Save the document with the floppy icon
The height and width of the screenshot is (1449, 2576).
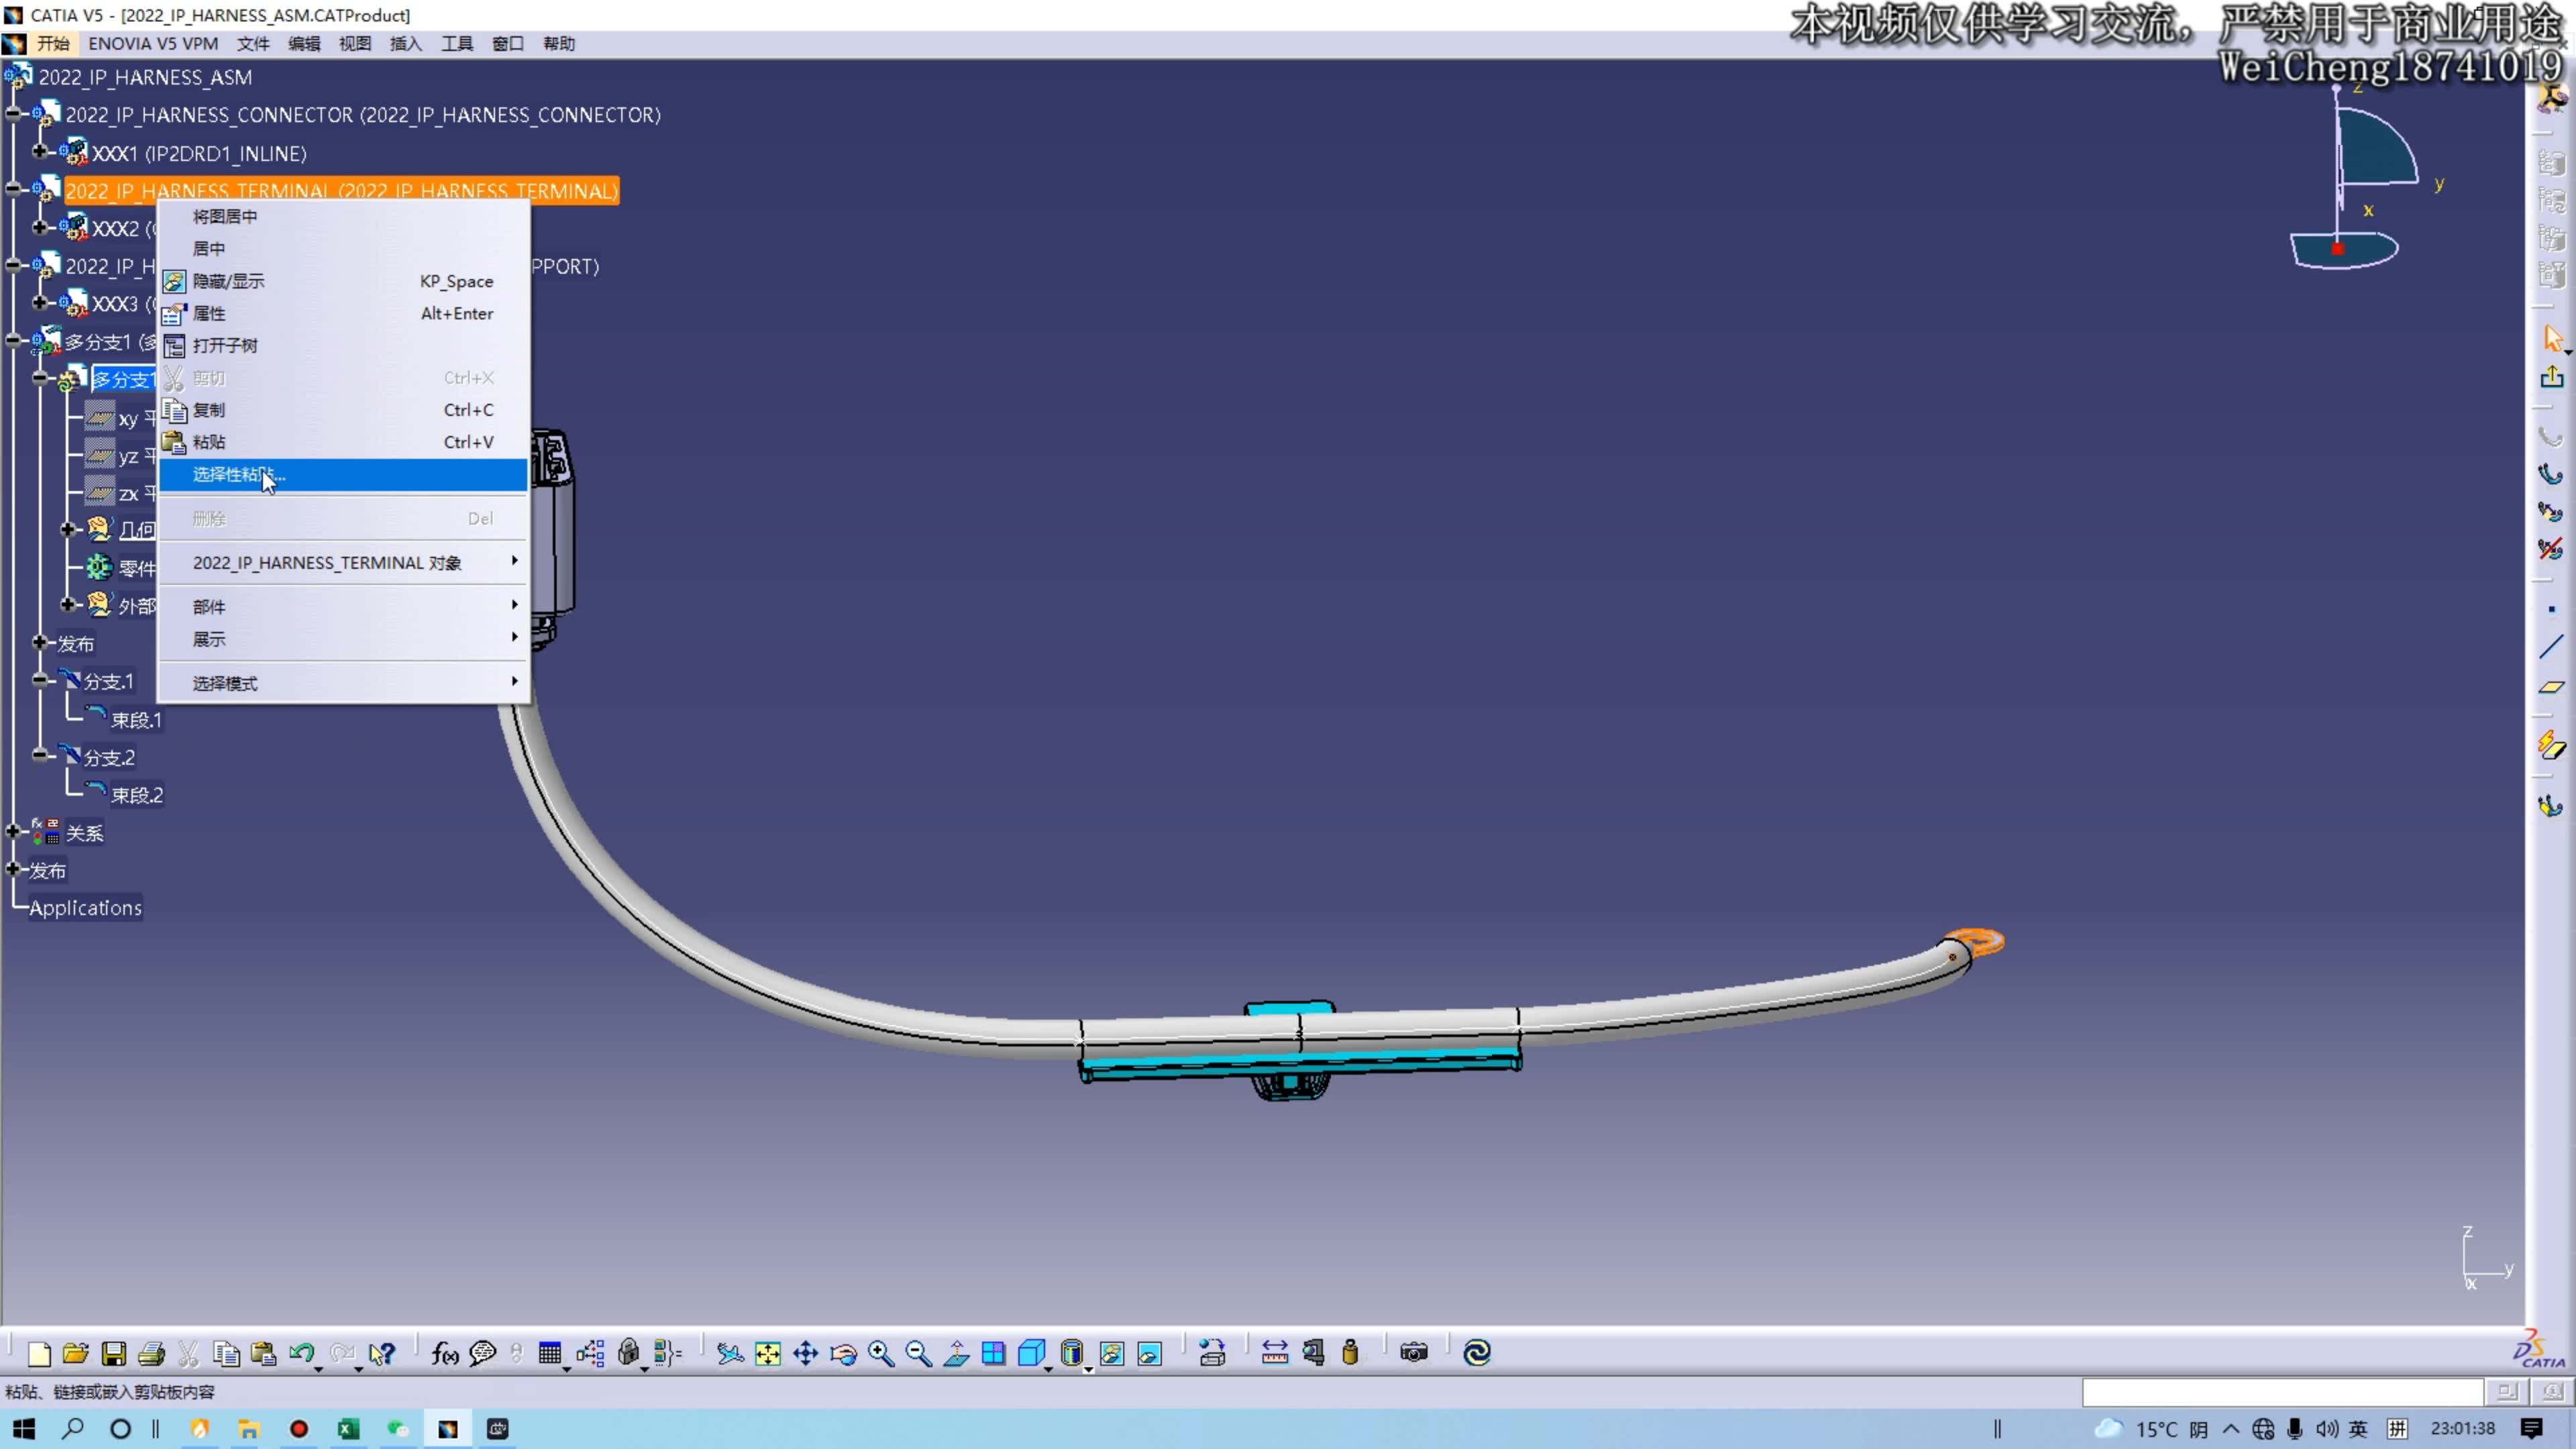(114, 1353)
